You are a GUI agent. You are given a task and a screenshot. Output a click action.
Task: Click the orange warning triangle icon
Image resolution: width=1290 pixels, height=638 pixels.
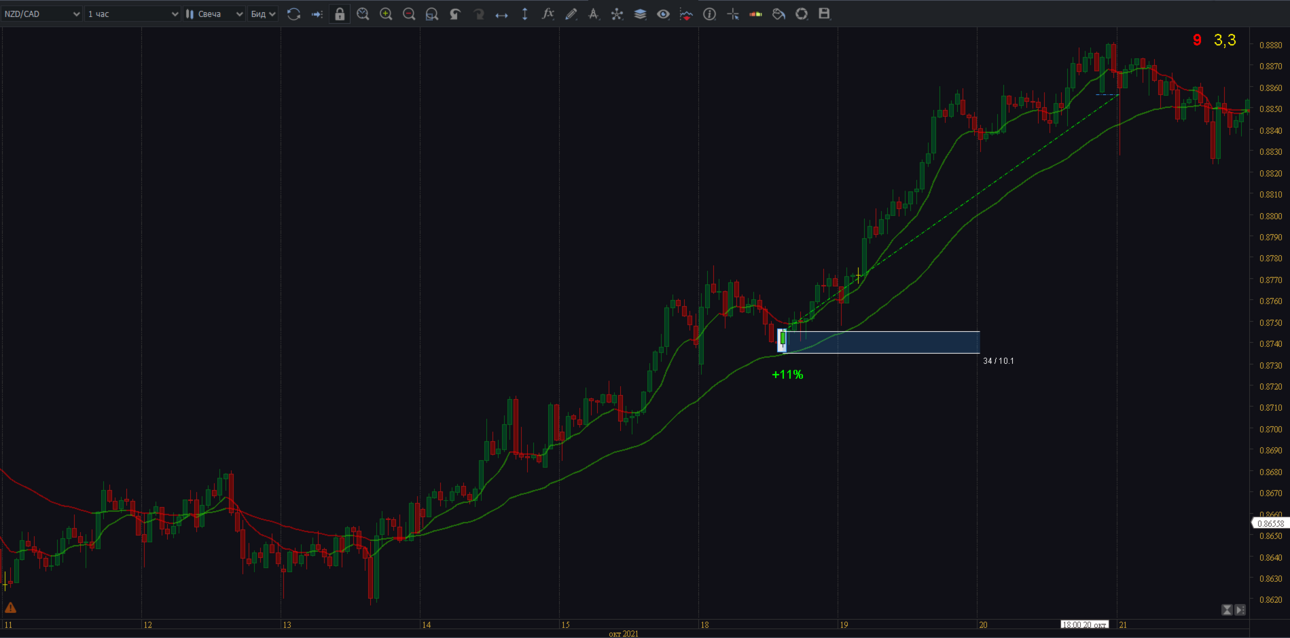click(10, 608)
